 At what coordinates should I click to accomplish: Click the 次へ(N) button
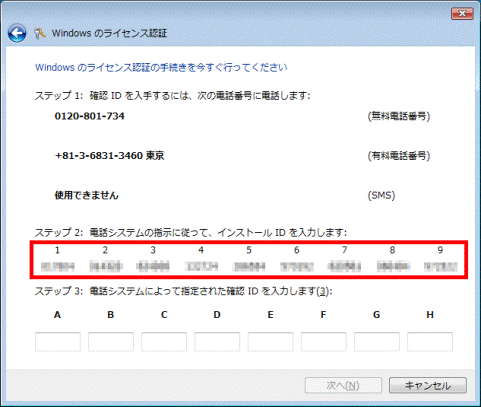[343, 386]
